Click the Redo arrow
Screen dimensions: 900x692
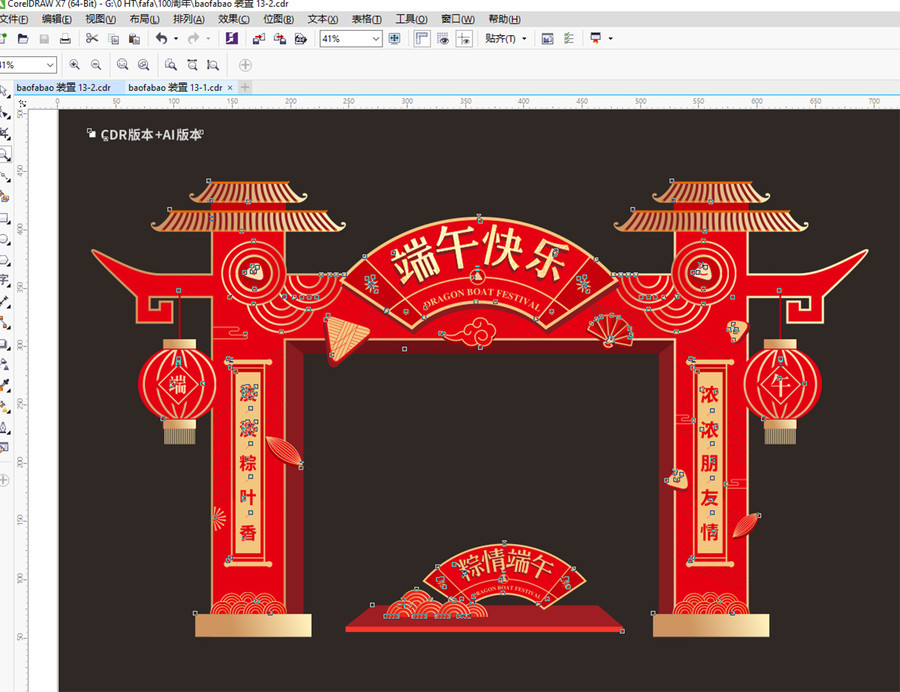point(193,38)
